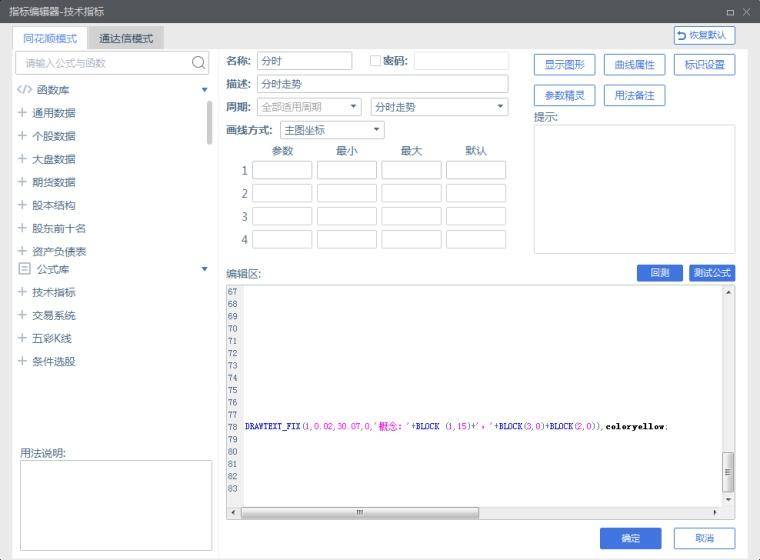Screen dimensions: 760x560
Task: Expand the 技术指标 formula node
Action: pos(22,292)
